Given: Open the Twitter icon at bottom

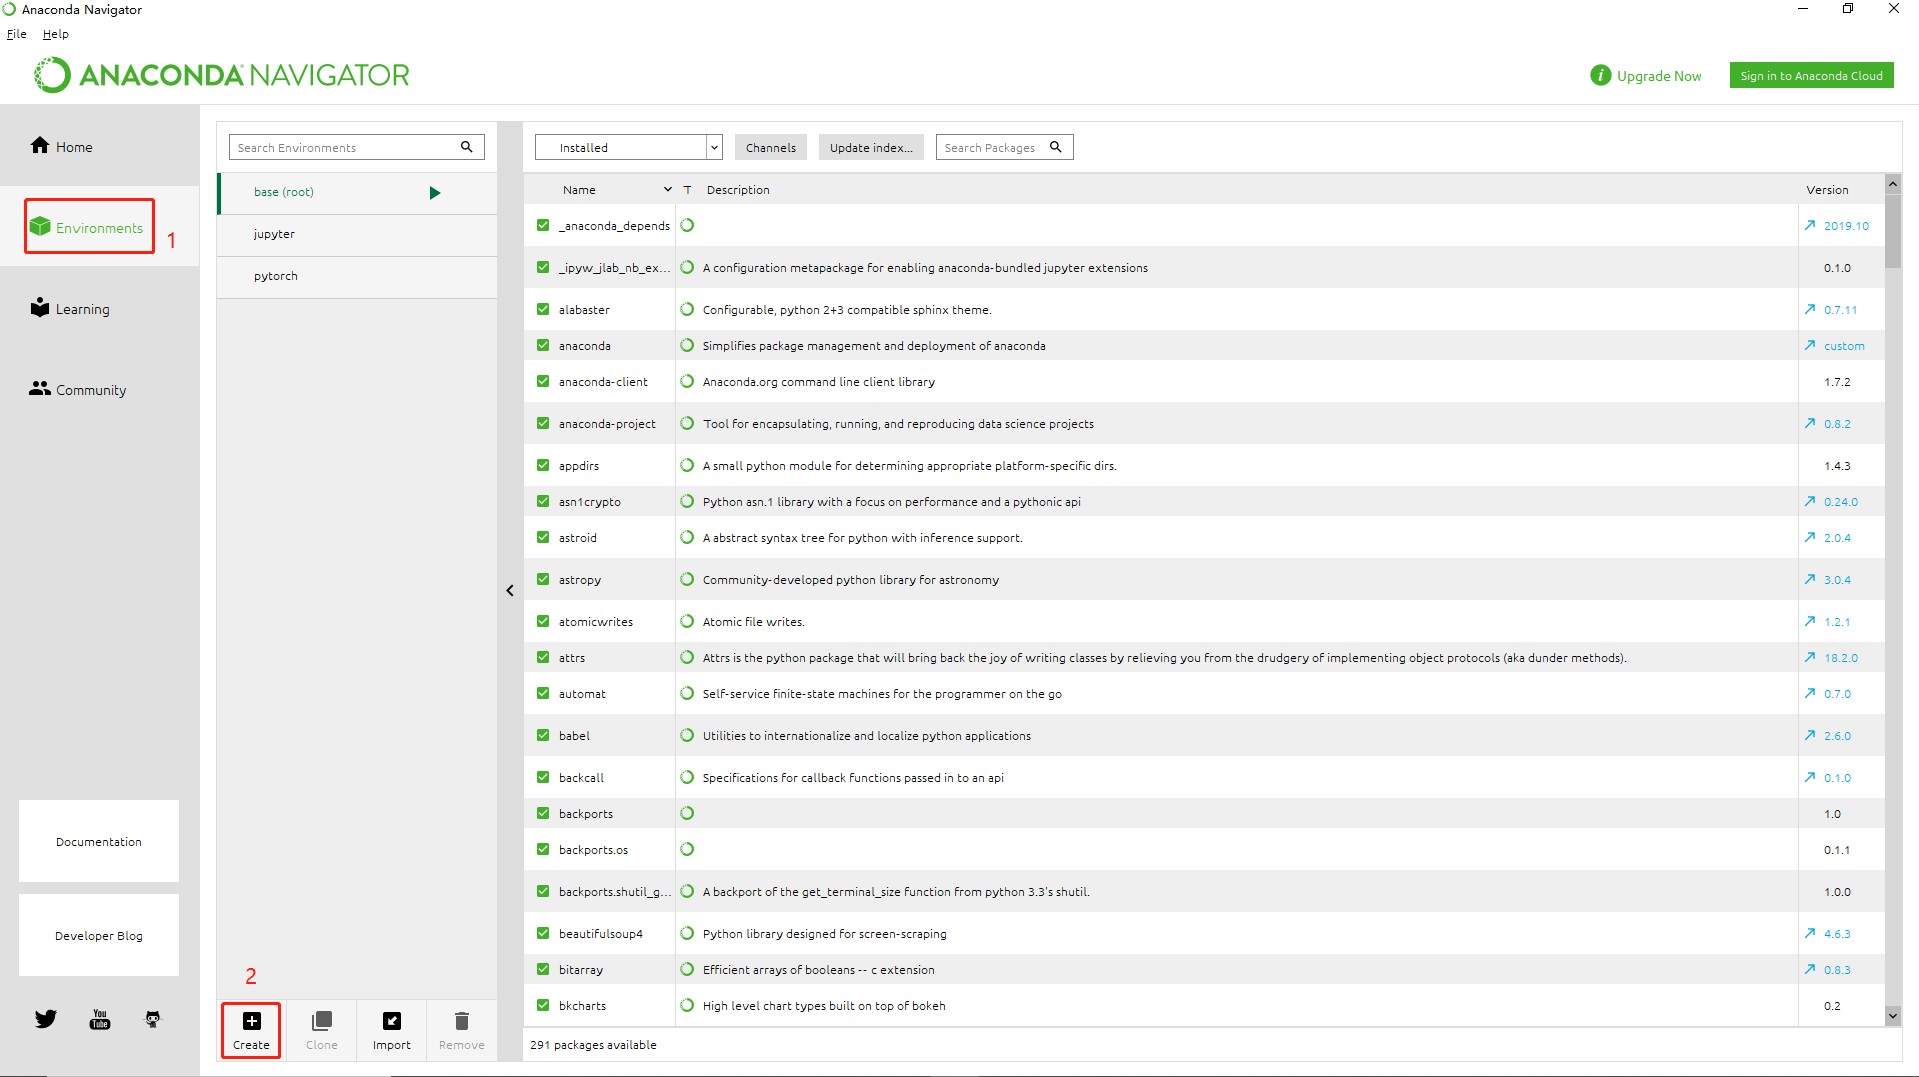Looking at the screenshot, I should click(45, 1019).
